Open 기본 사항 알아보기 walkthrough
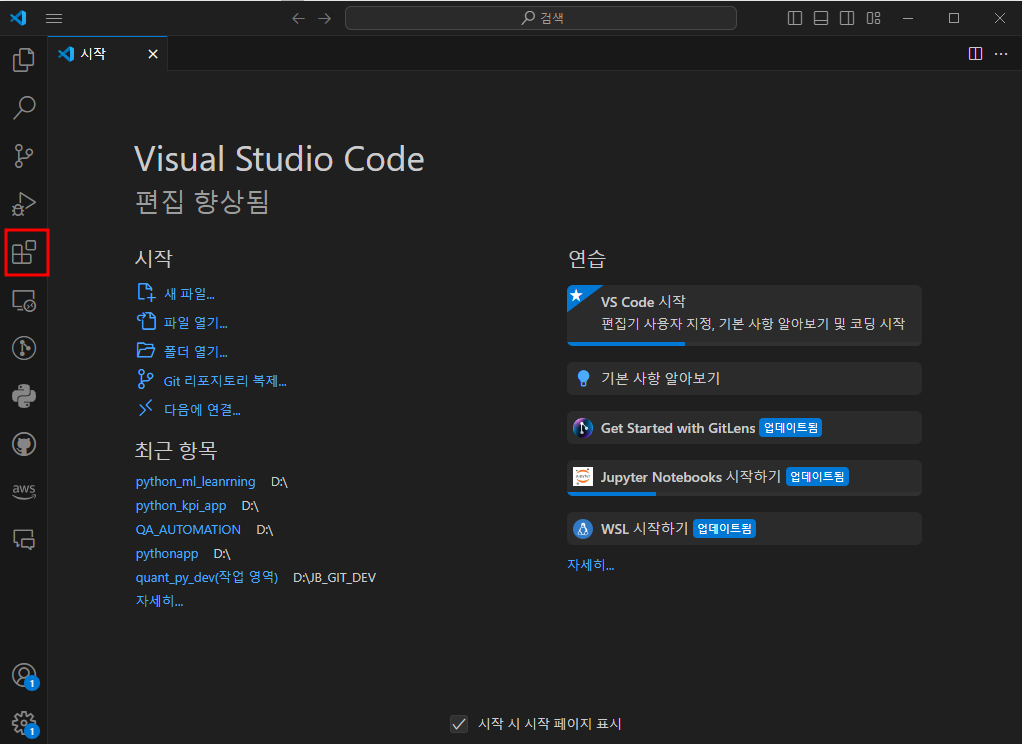This screenshot has height=744, width=1022. click(744, 378)
